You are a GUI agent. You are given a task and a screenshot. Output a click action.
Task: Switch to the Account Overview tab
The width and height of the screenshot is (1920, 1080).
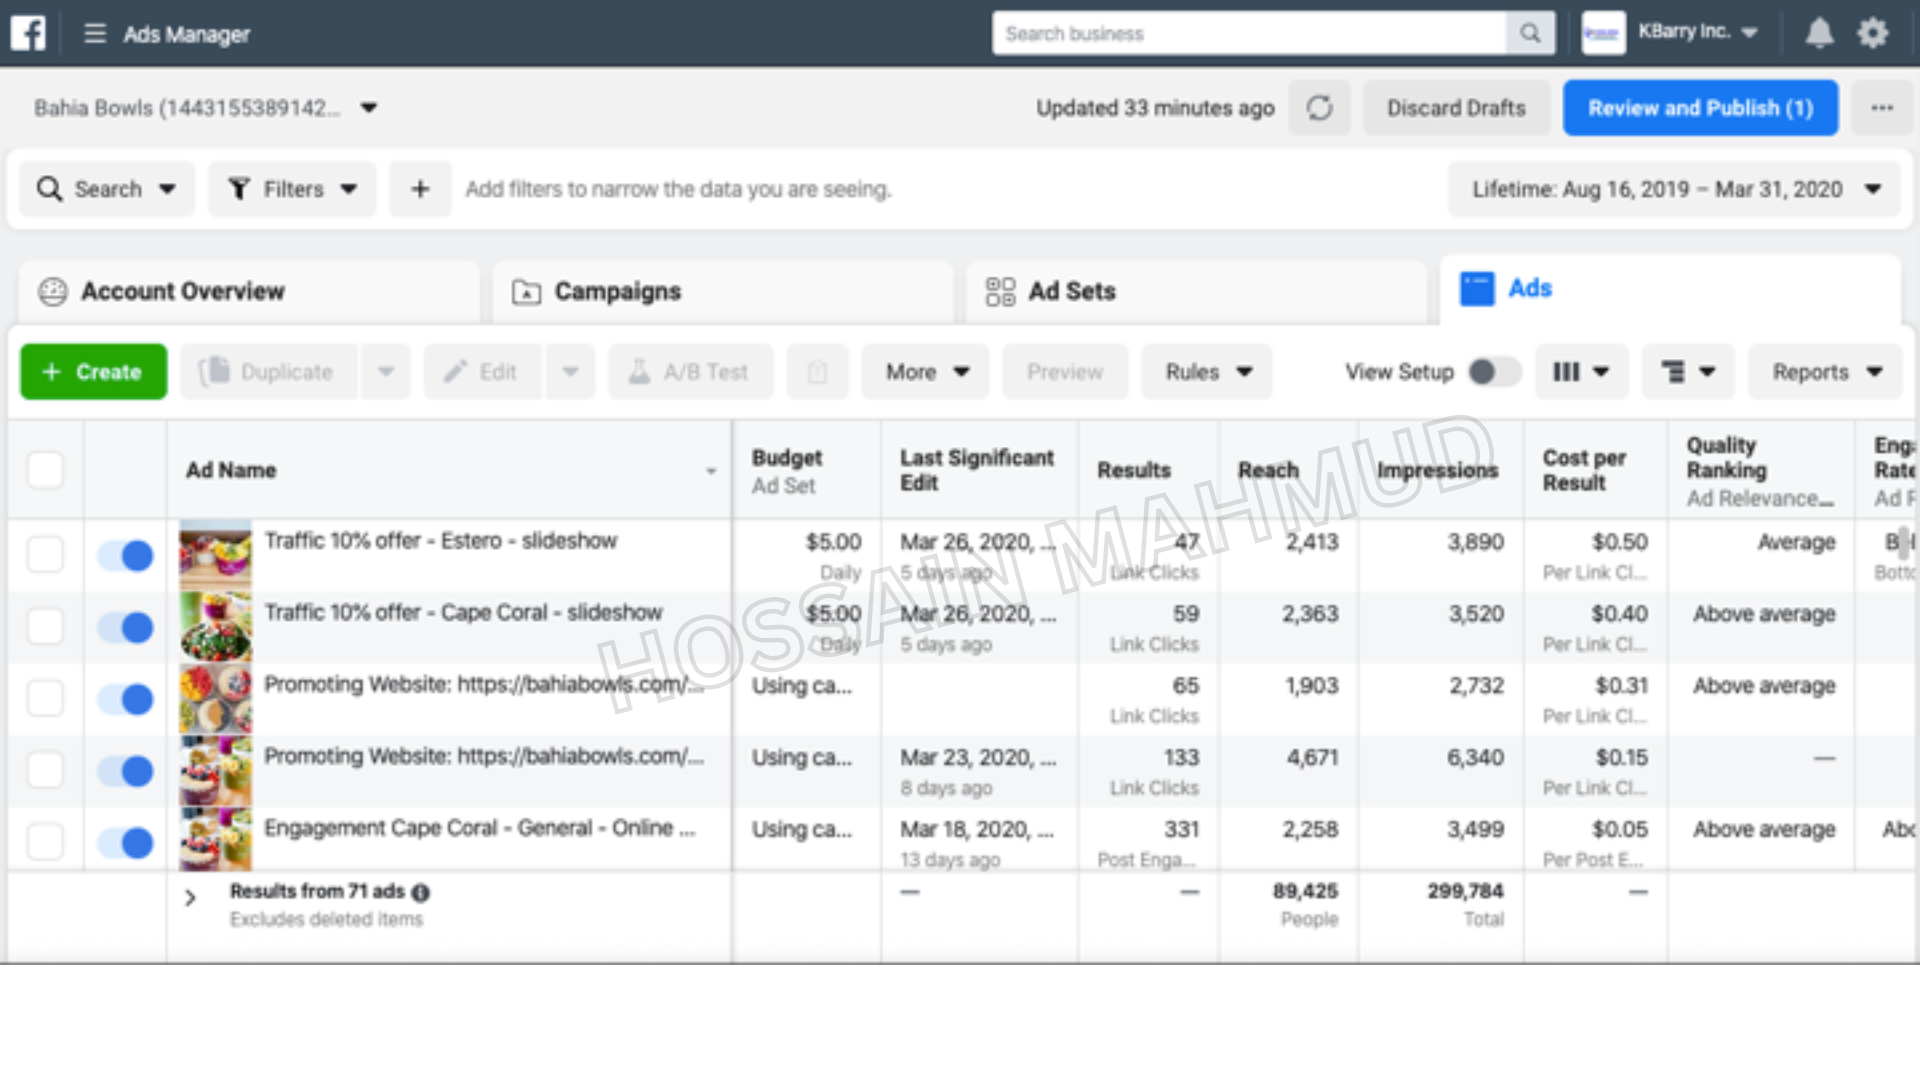(249, 291)
